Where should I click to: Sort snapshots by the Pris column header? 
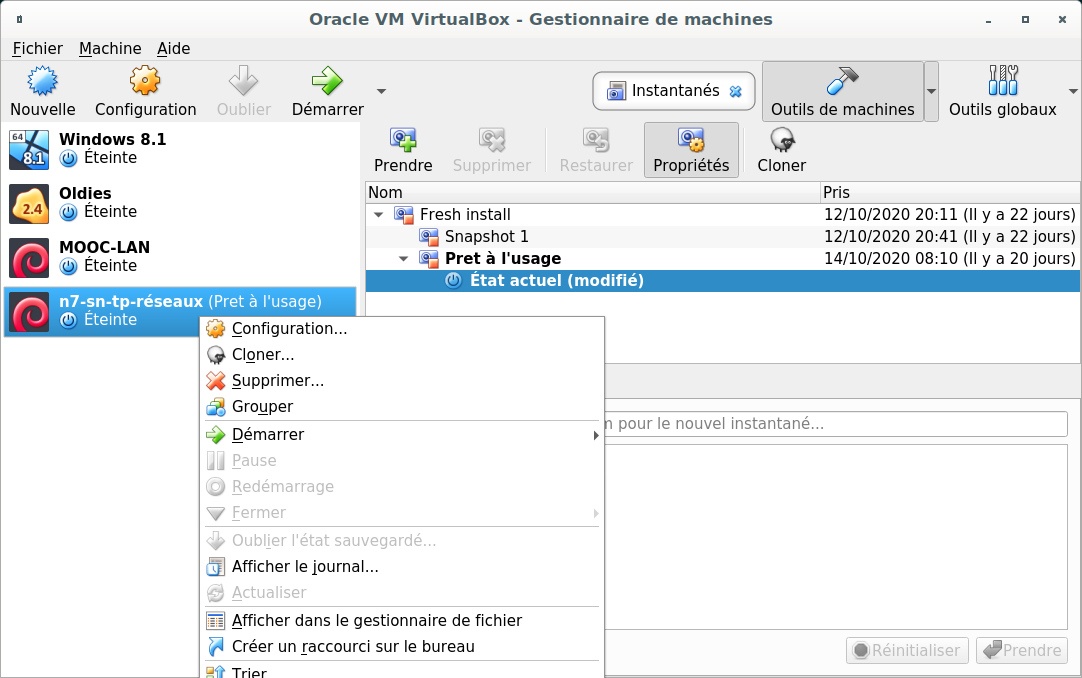(x=950, y=192)
